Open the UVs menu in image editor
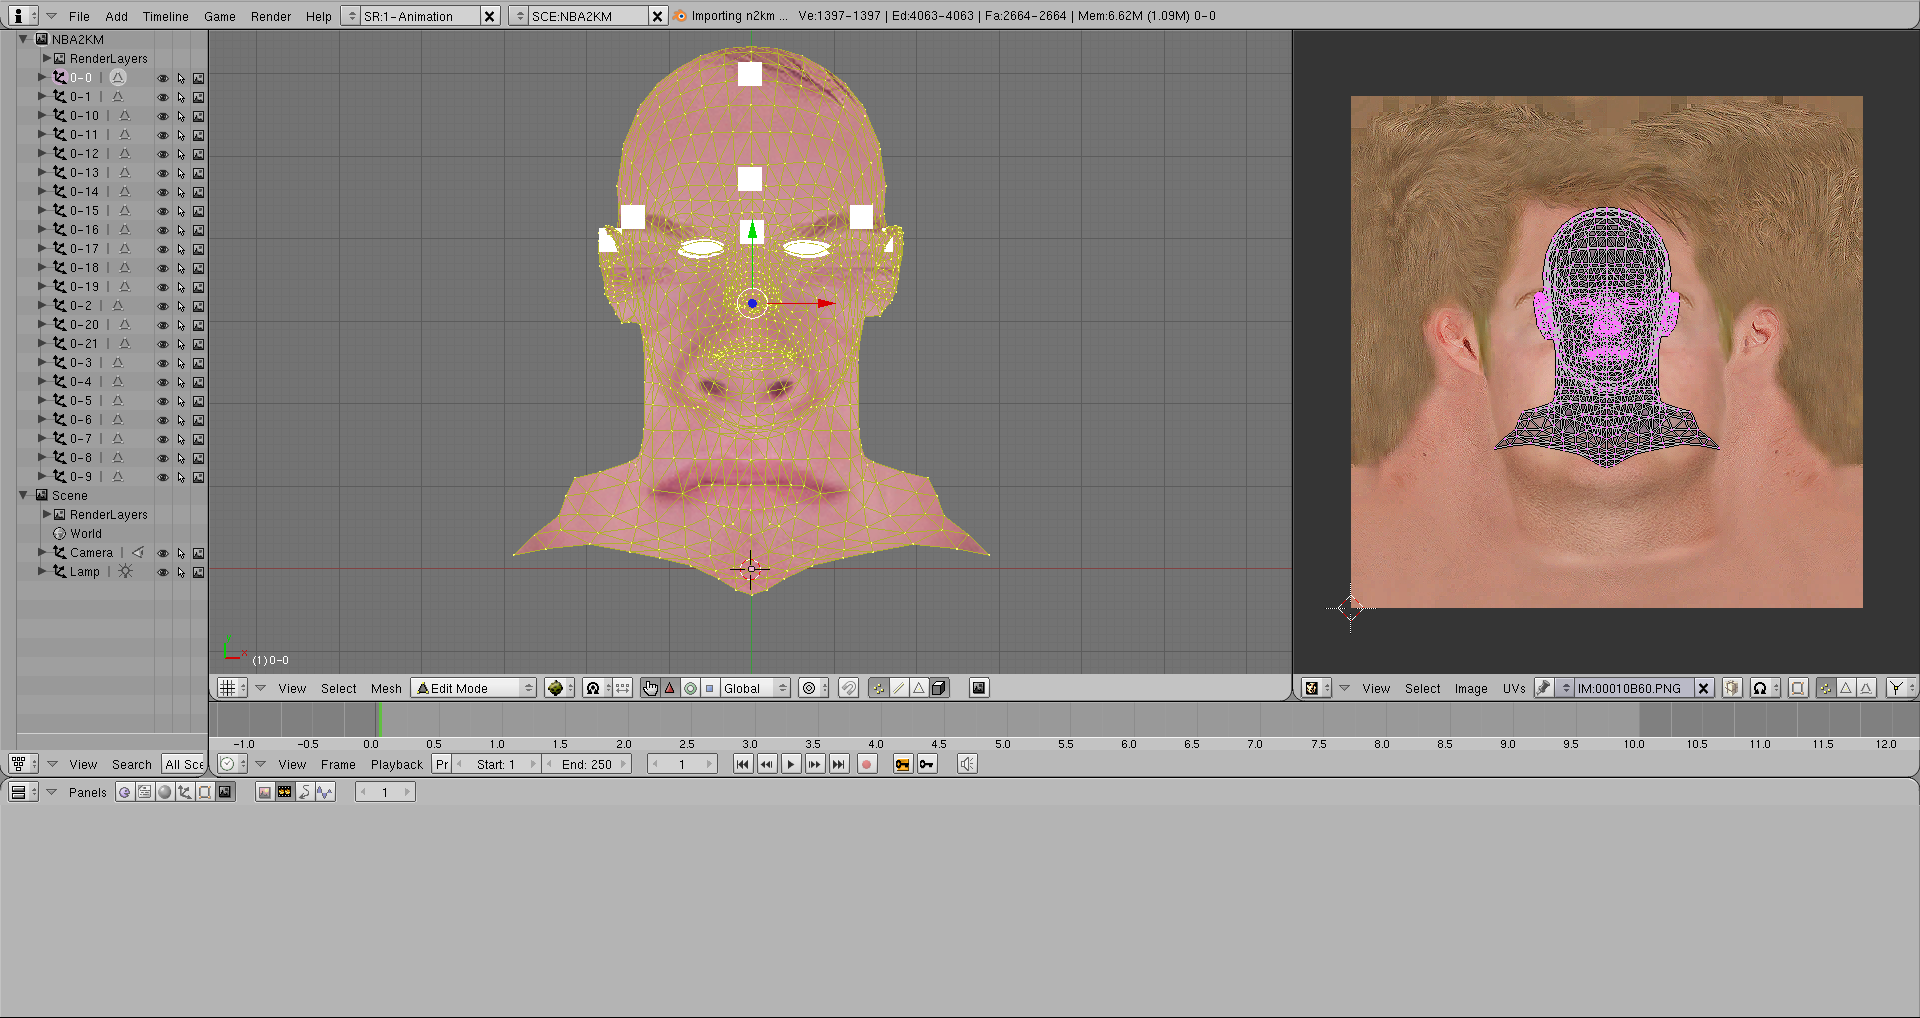The width and height of the screenshot is (1920, 1018). pos(1513,688)
